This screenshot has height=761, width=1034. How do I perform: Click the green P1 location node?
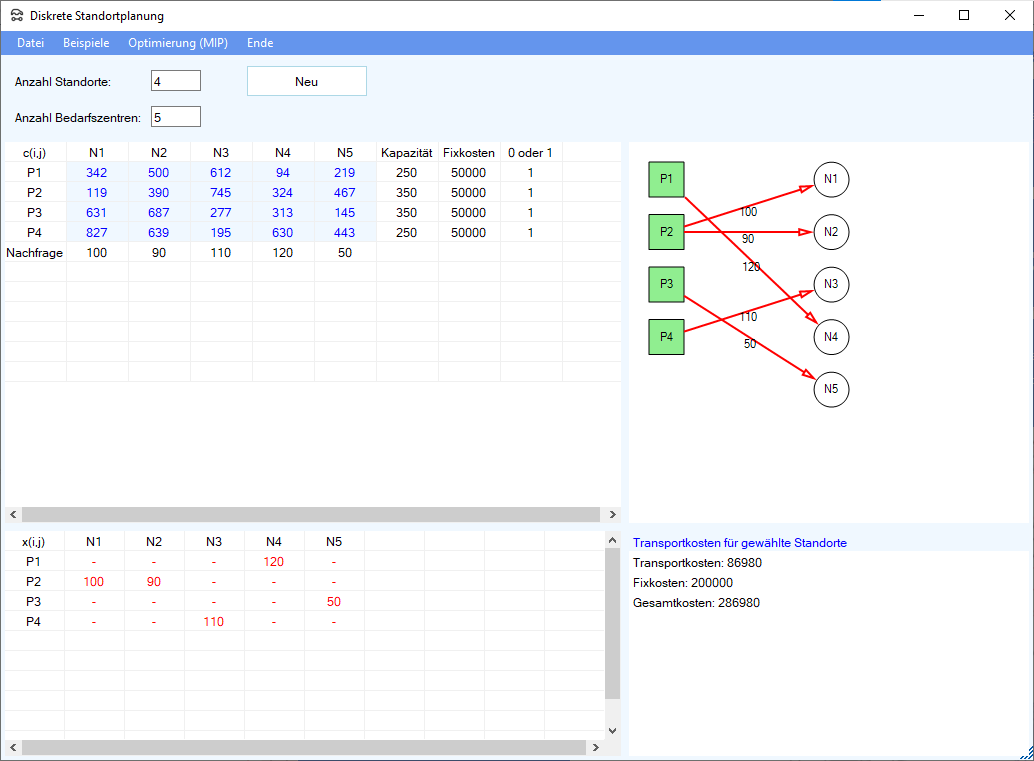(666, 179)
